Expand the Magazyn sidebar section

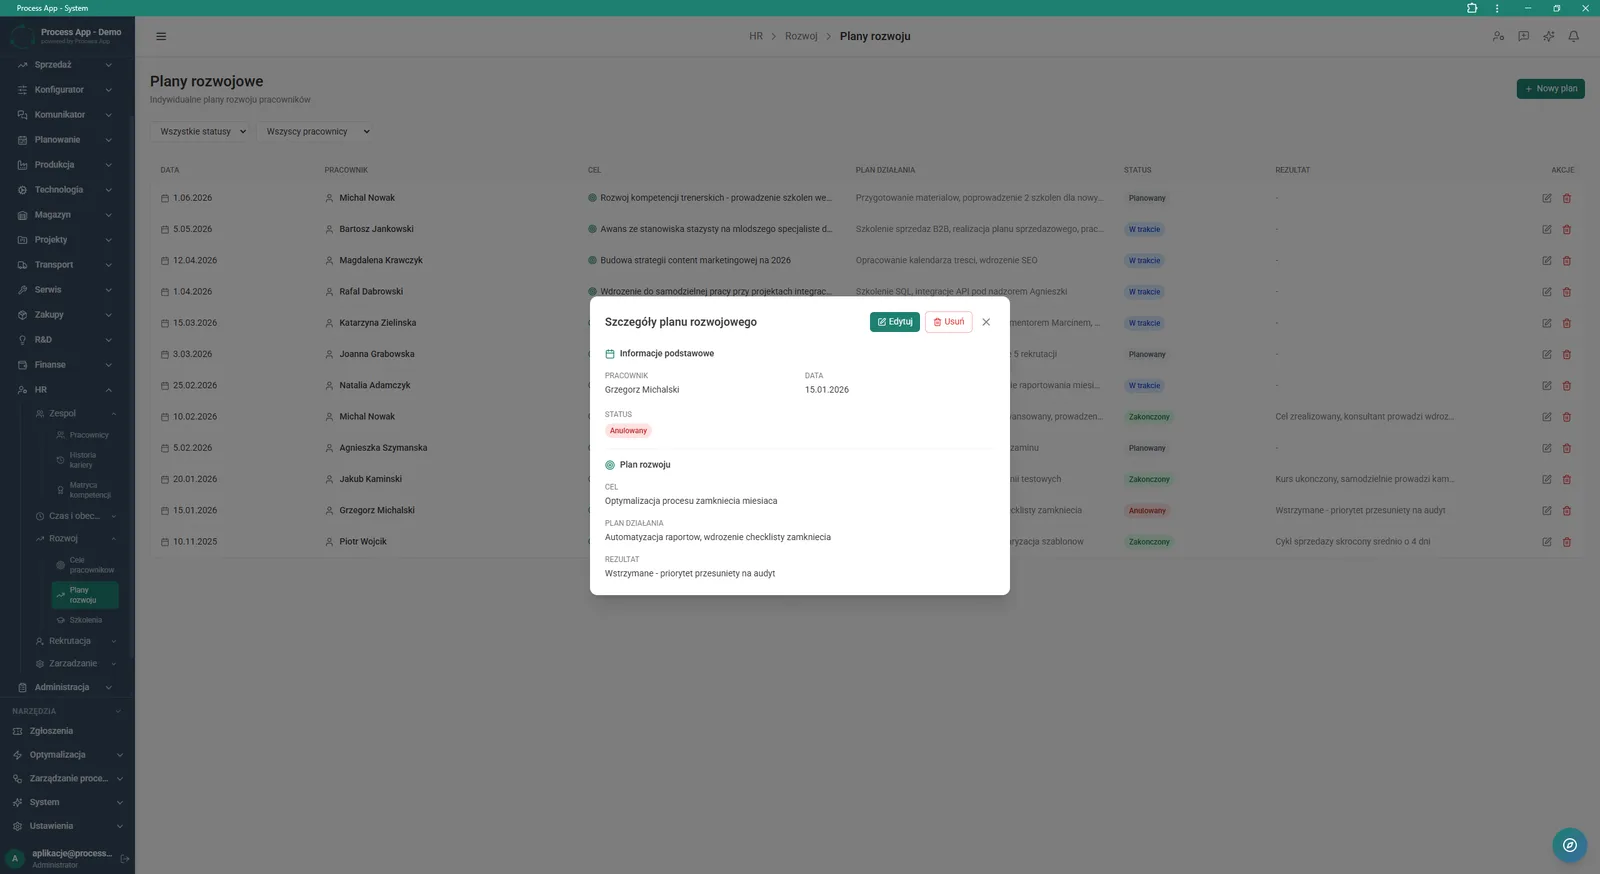pyautogui.click(x=65, y=215)
